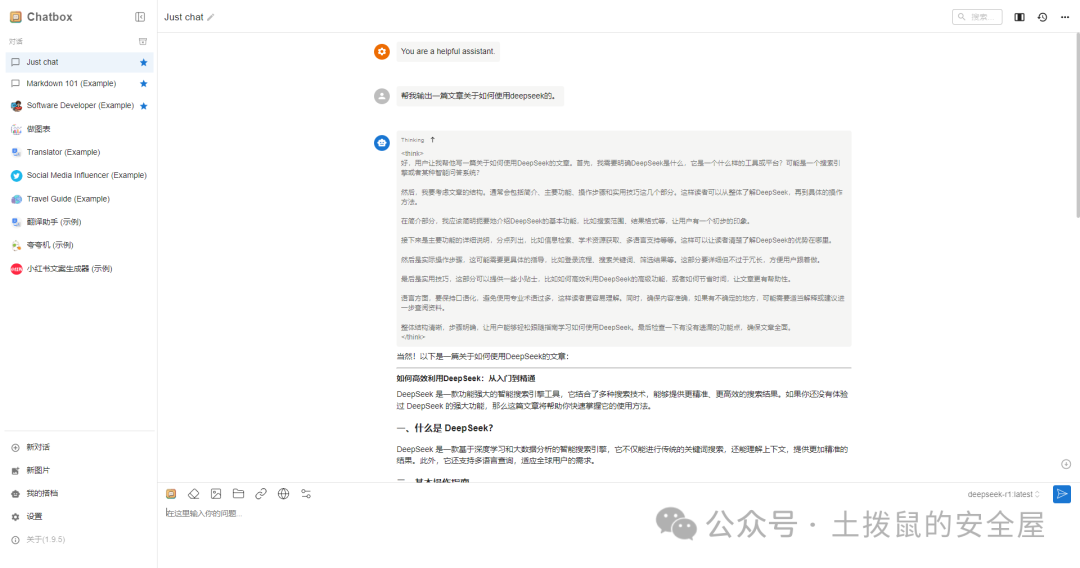Viewport: 1080px width, 568px height.
Task: Open the conversation settings sliders icon
Action: pyautogui.click(x=306, y=494)
